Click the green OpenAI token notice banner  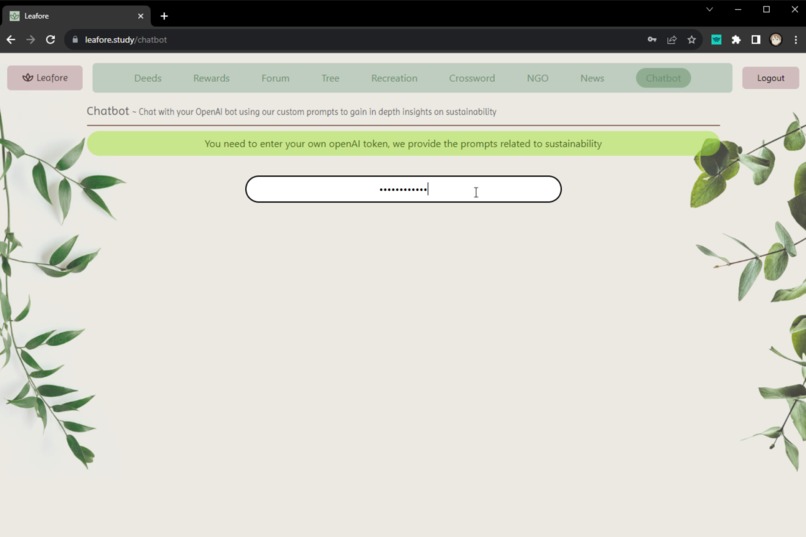404,144
